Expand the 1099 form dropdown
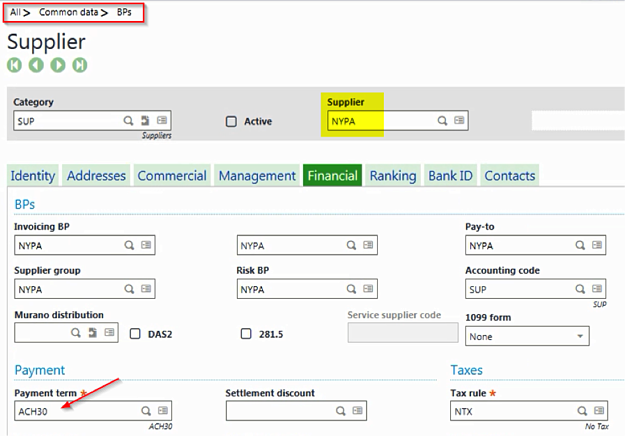Image resolution: width=625 pixels, height=436 pixels. click(x=581, y=336)
